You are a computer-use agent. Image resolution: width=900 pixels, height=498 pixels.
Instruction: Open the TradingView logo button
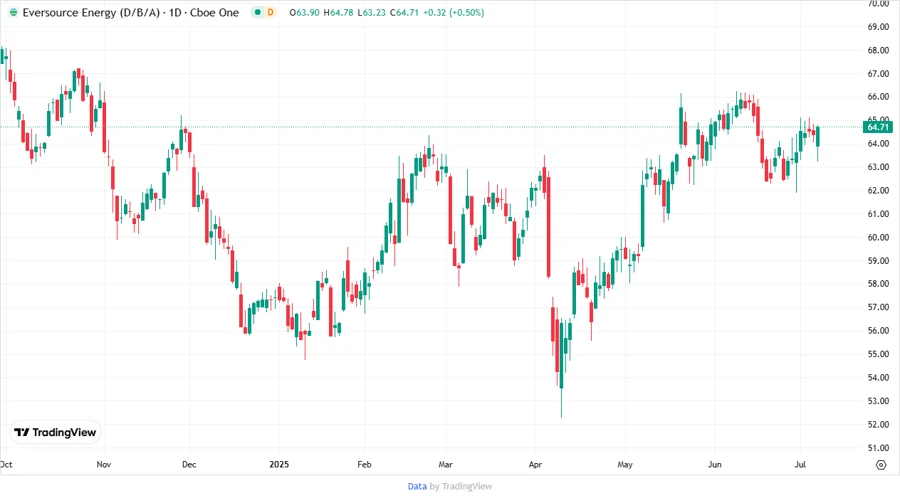click(55, 432)
